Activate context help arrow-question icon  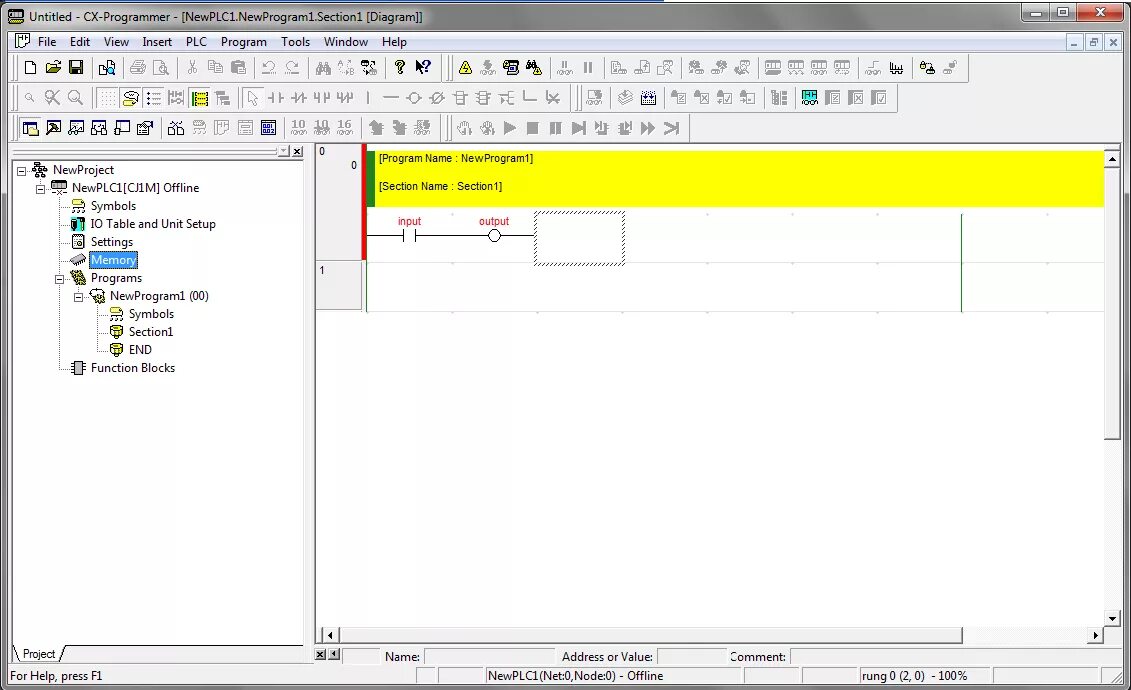tap(423, 68)
